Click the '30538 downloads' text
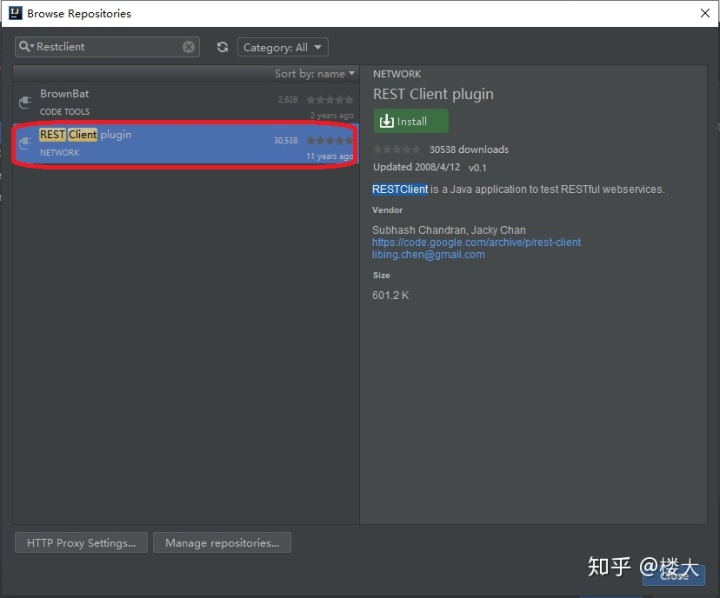The width and height of the screenshot is (720, 598). pos(469,149)
